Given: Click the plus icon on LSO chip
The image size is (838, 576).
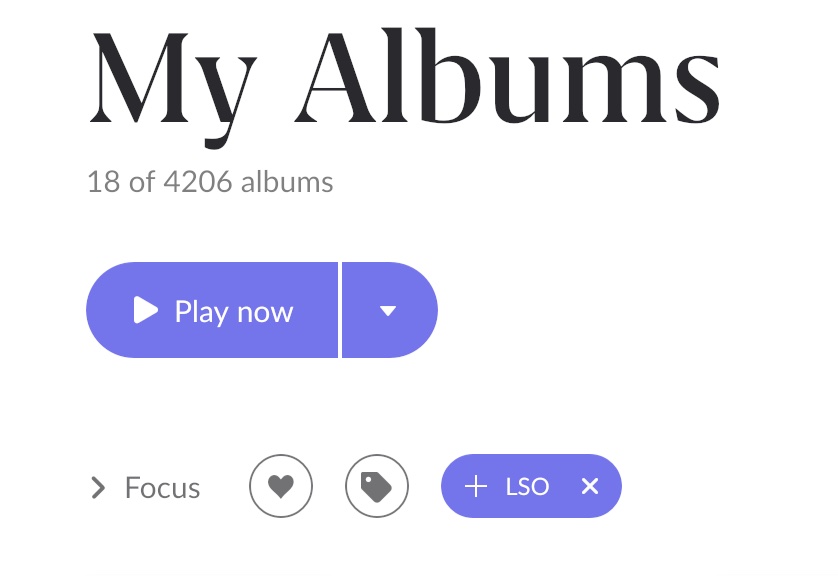Looking at the screenshot, I should point(476,487).
